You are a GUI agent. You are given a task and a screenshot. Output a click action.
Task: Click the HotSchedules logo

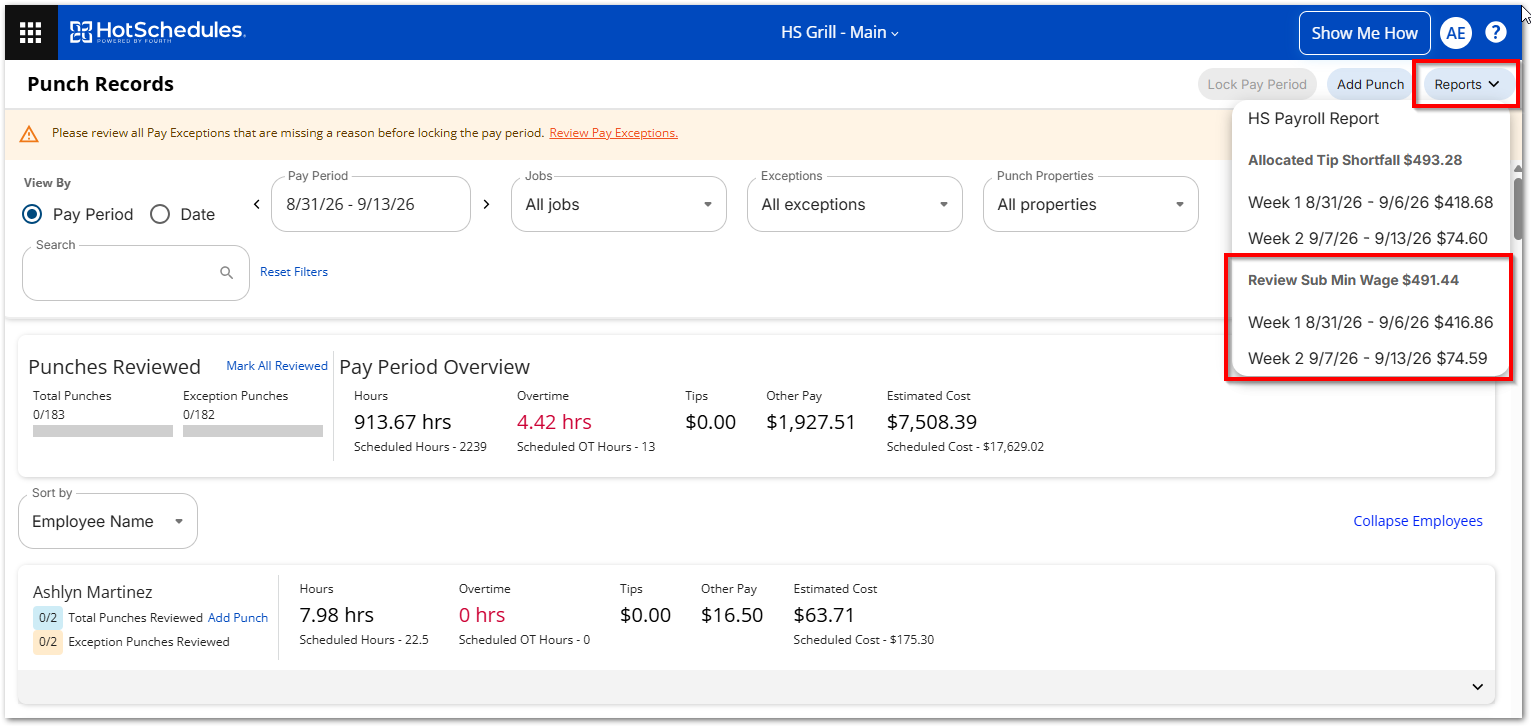[157, 32]
